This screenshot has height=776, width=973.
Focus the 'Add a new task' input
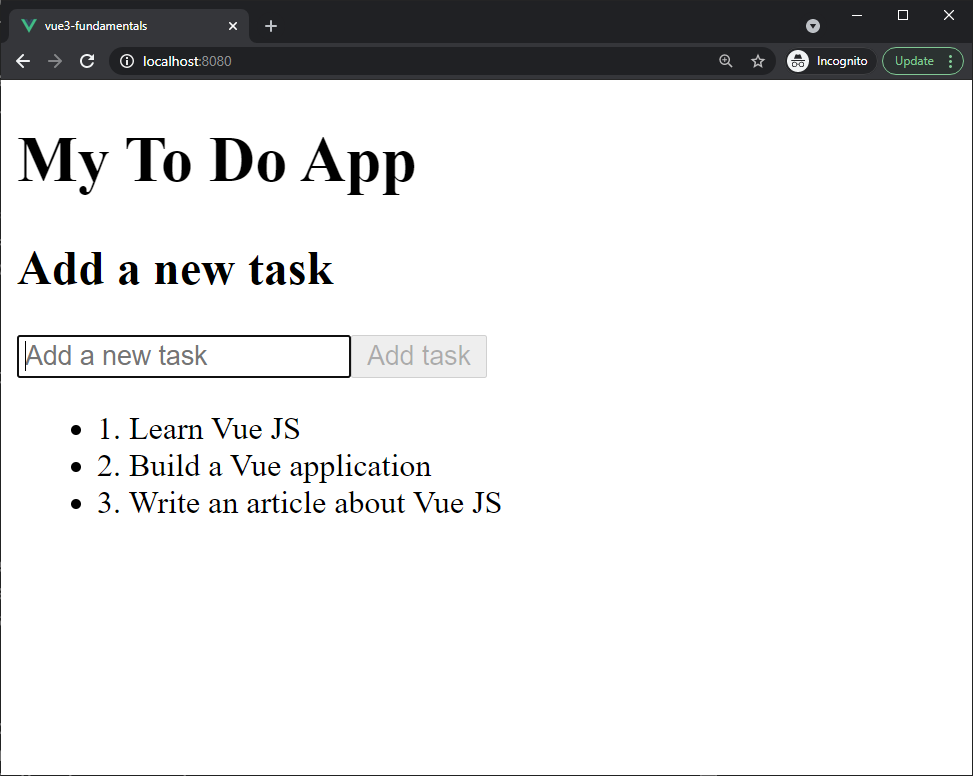click(184, 356)
